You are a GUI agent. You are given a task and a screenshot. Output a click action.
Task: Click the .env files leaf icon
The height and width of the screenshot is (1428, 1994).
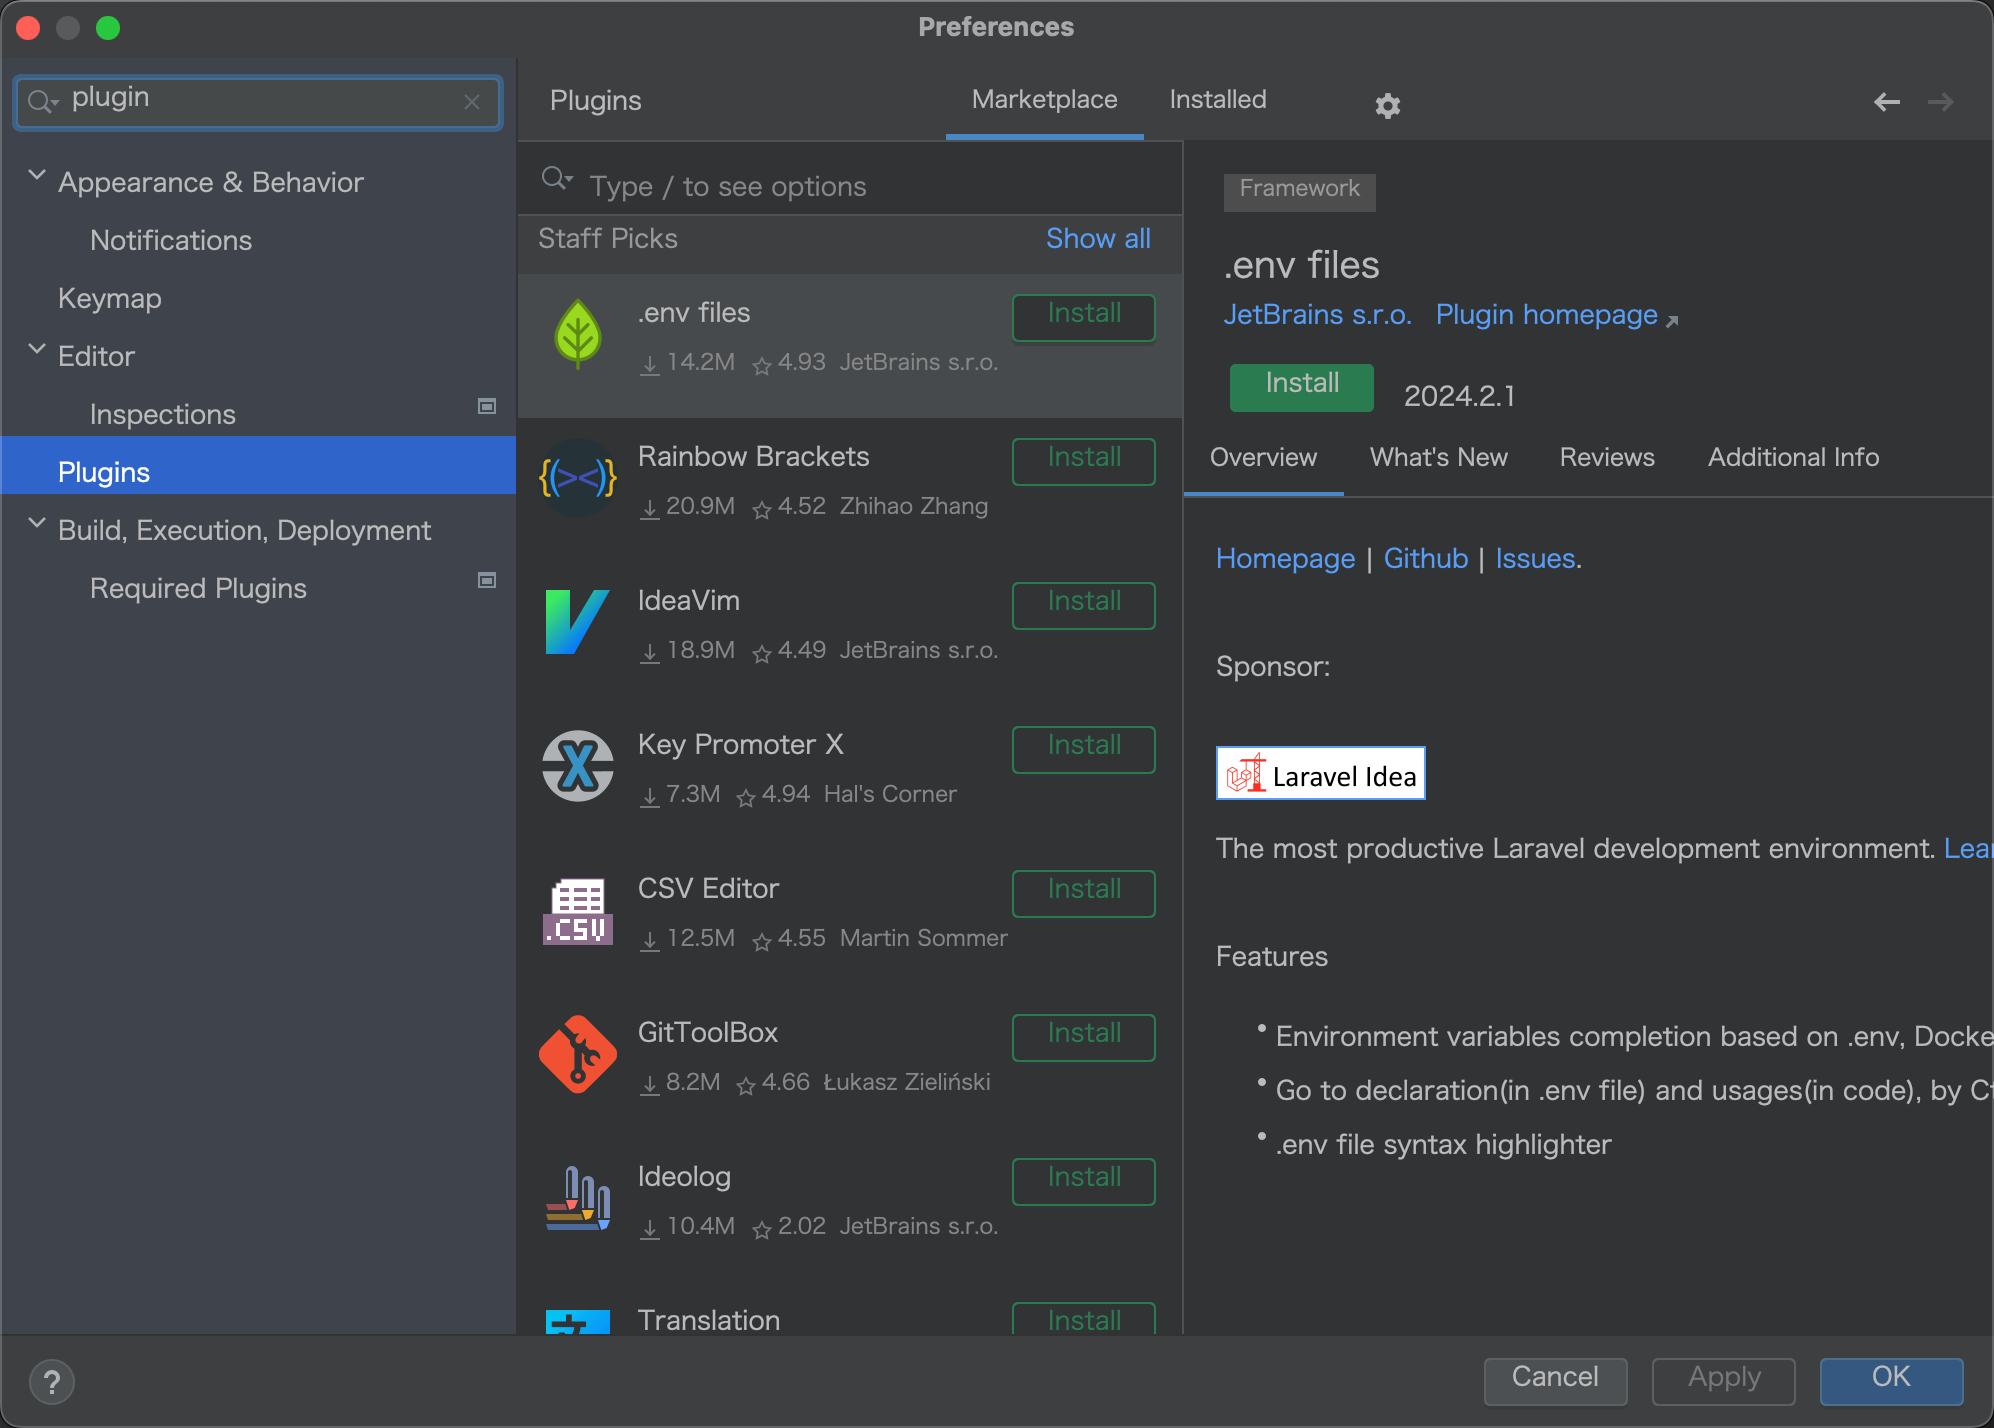point(577,334)
